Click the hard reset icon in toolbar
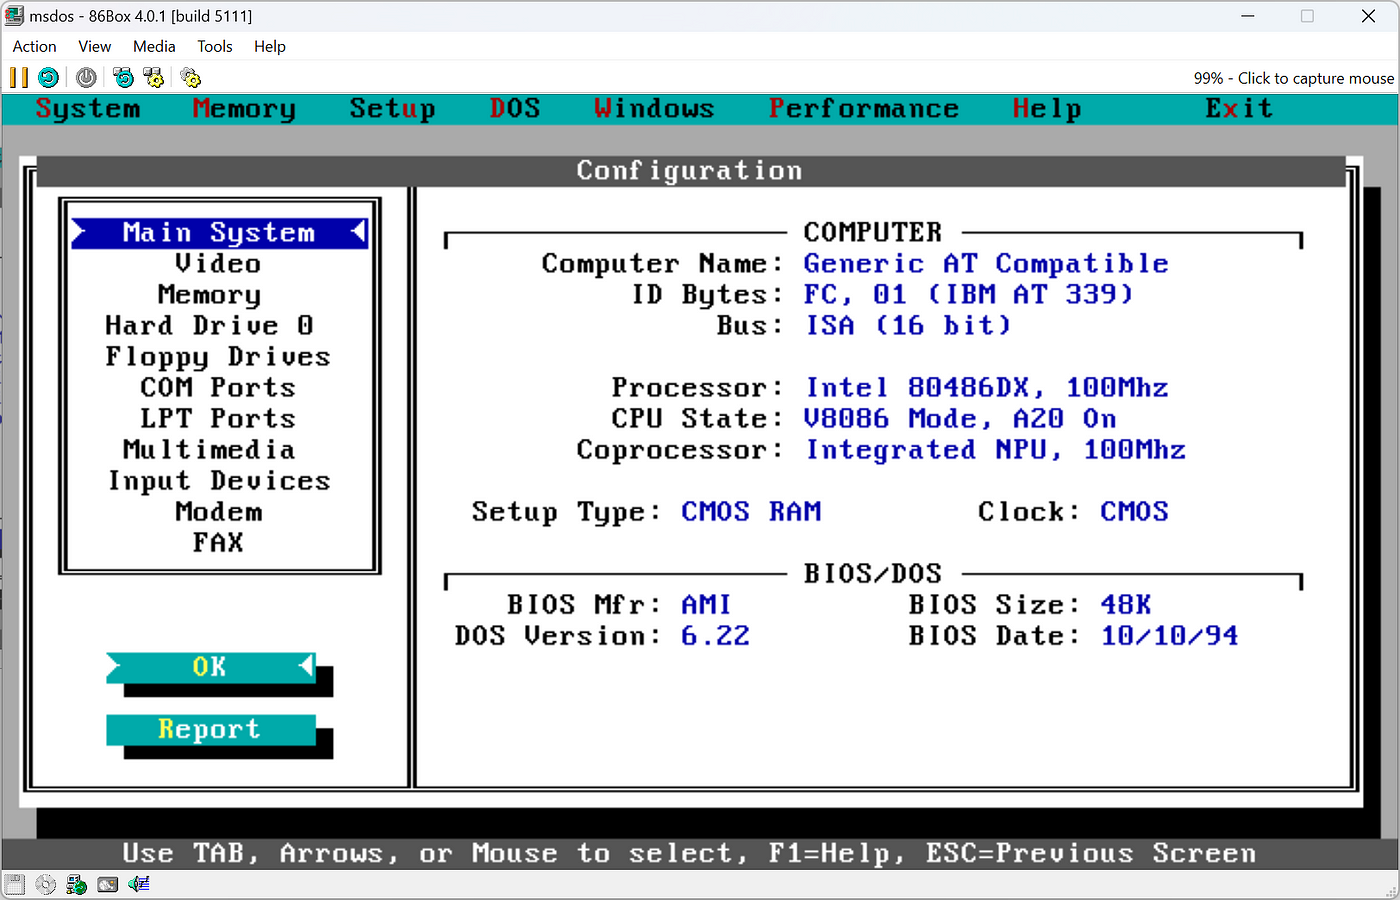 tap(48, 77)
